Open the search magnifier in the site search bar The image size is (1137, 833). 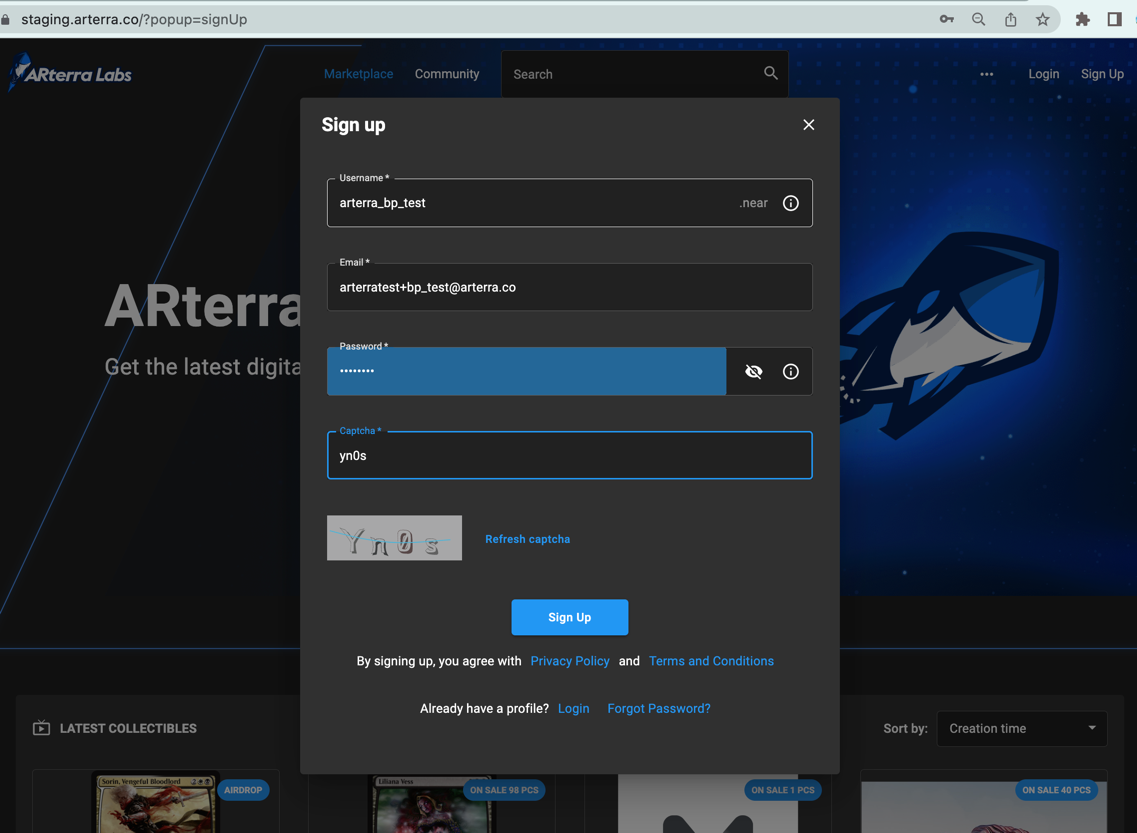click(x=770, y=73)
